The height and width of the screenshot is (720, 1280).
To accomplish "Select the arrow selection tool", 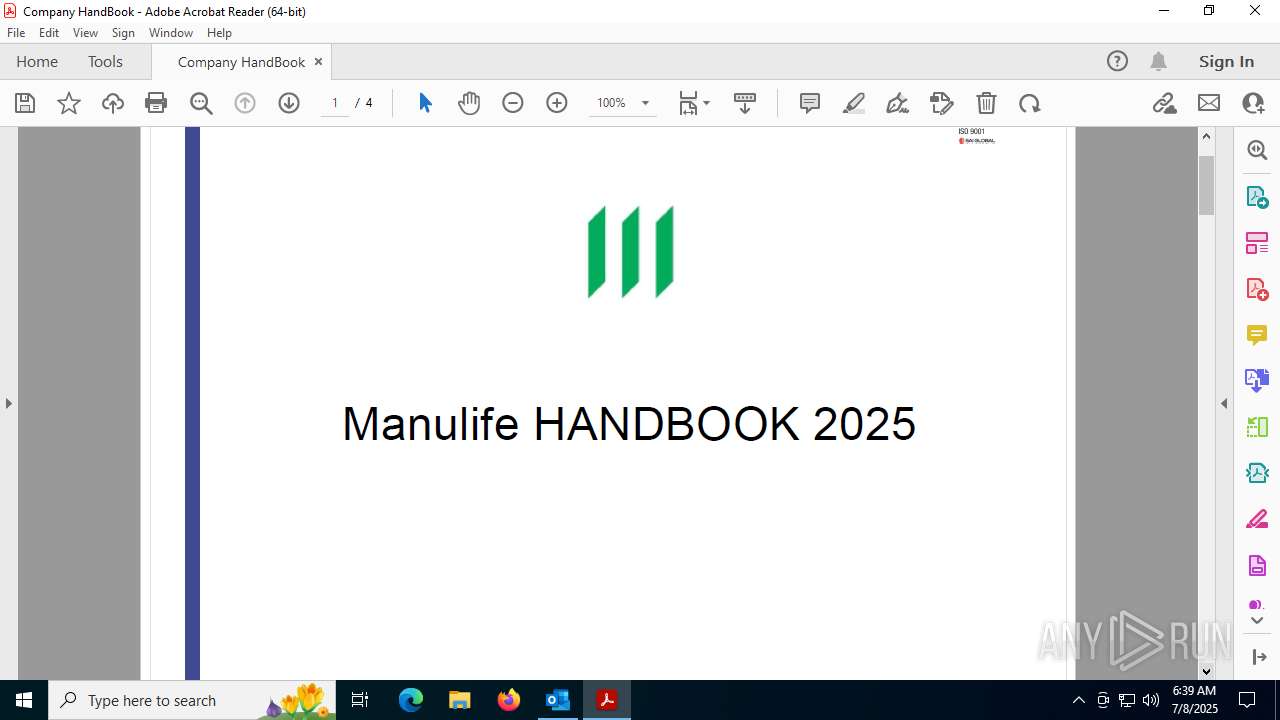I will pyautogui.click(x=425, y=103).
